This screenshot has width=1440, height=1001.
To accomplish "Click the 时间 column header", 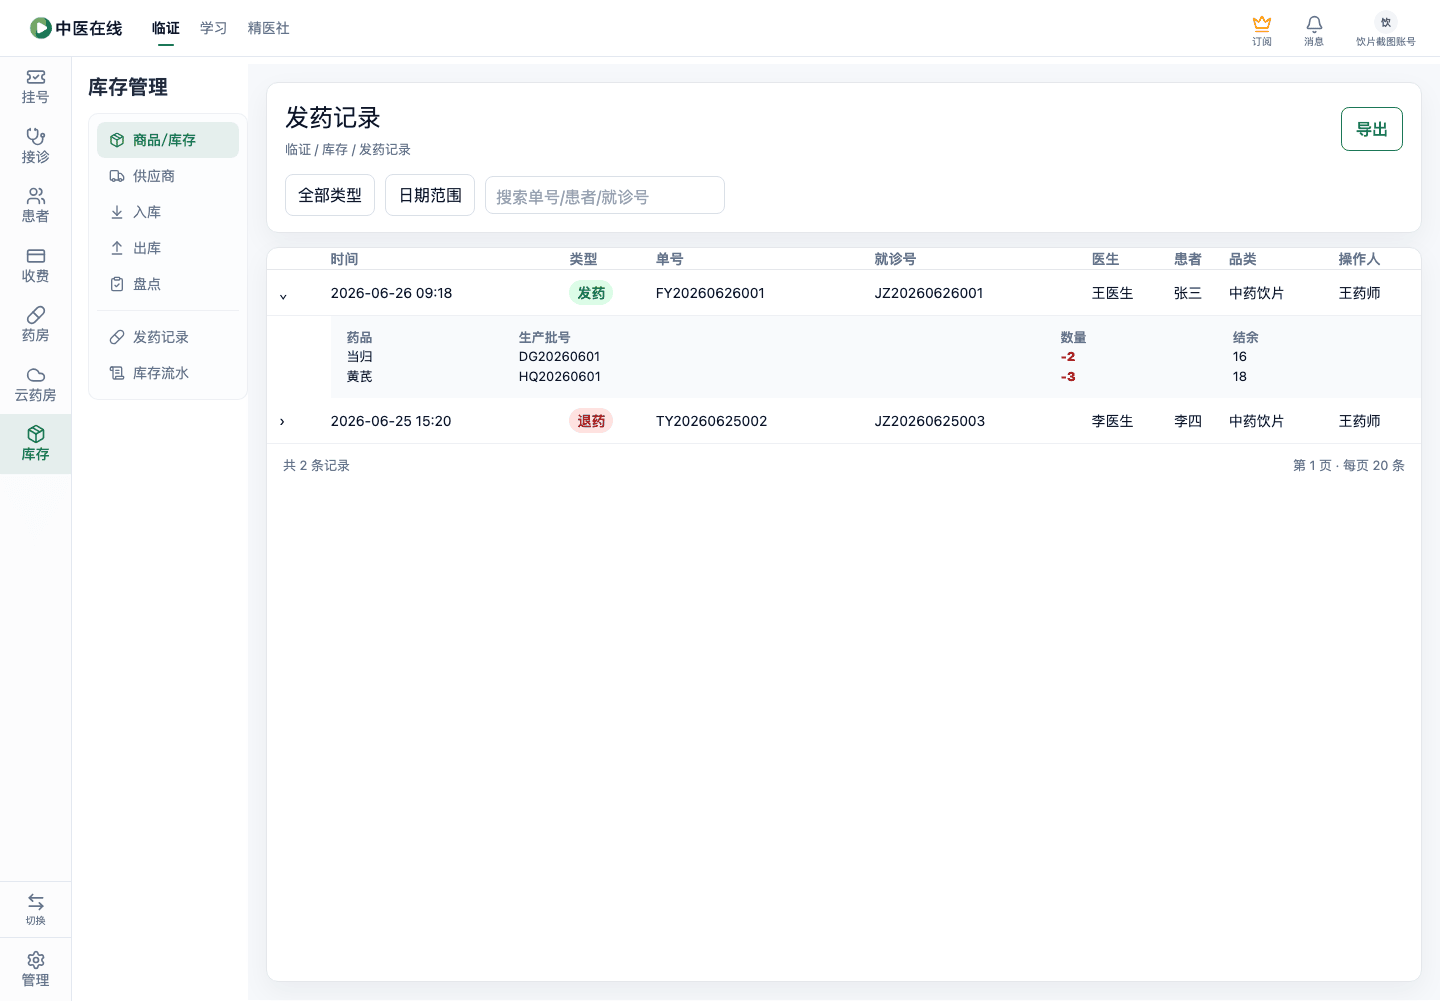I will 345,259.
